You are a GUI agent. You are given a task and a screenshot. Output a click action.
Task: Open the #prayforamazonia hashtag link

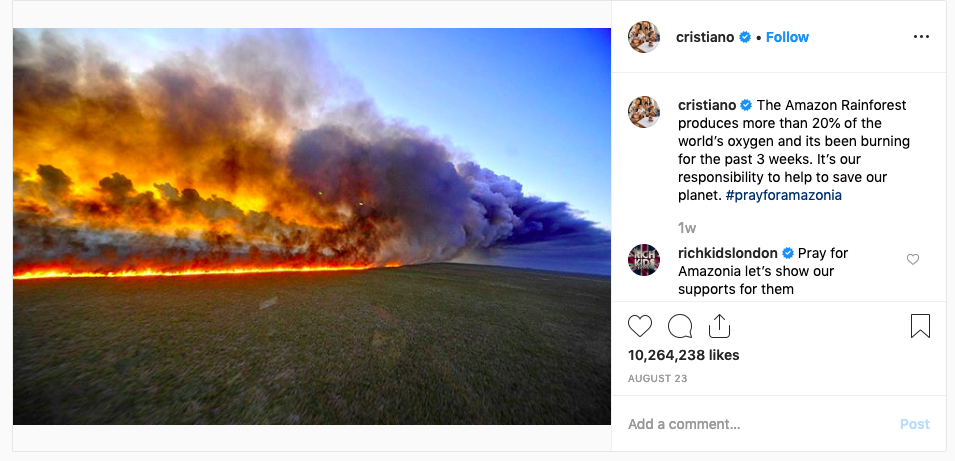point(783,195)
